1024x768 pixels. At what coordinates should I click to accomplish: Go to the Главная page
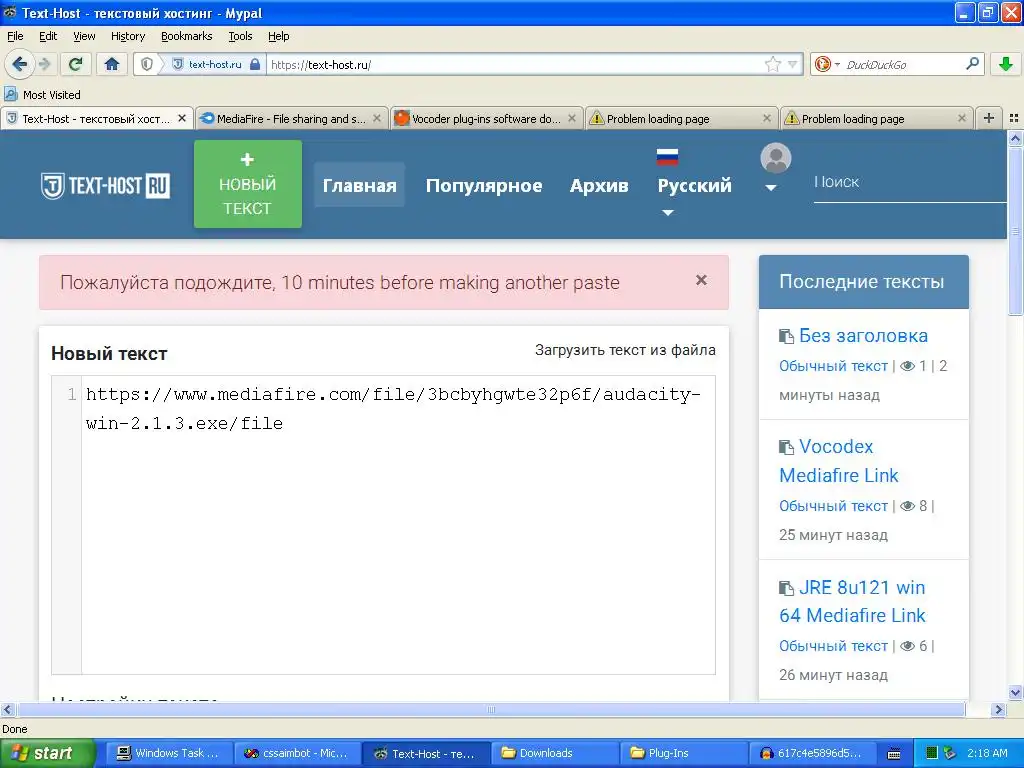[x=359, y=185]
